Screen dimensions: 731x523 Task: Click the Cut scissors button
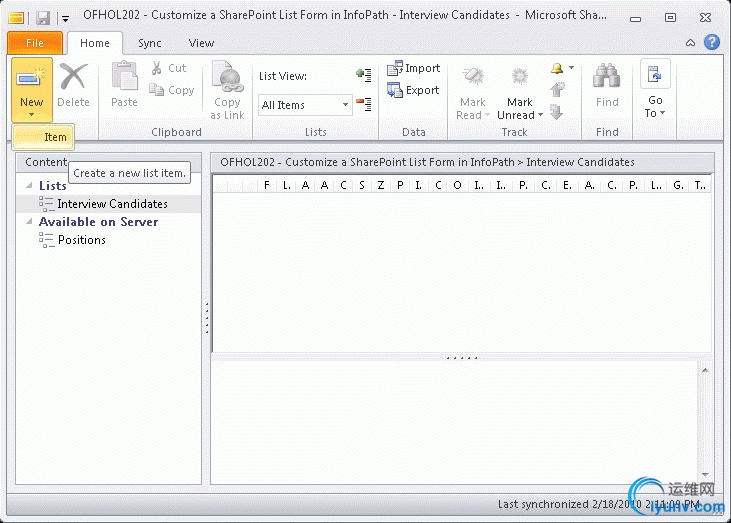tap(169, 68)
